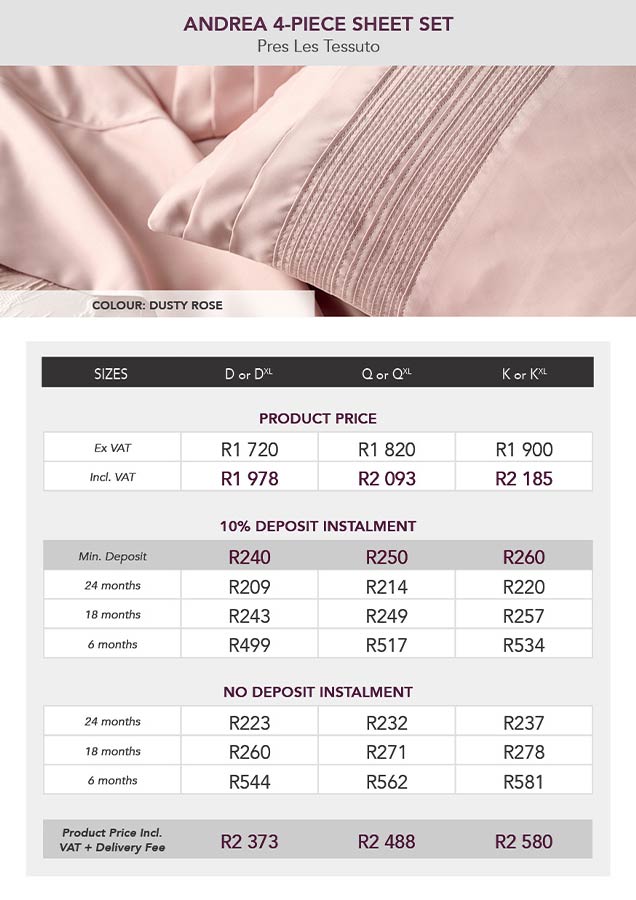Select the R240 minimum deposit cell

coord(249,557)
